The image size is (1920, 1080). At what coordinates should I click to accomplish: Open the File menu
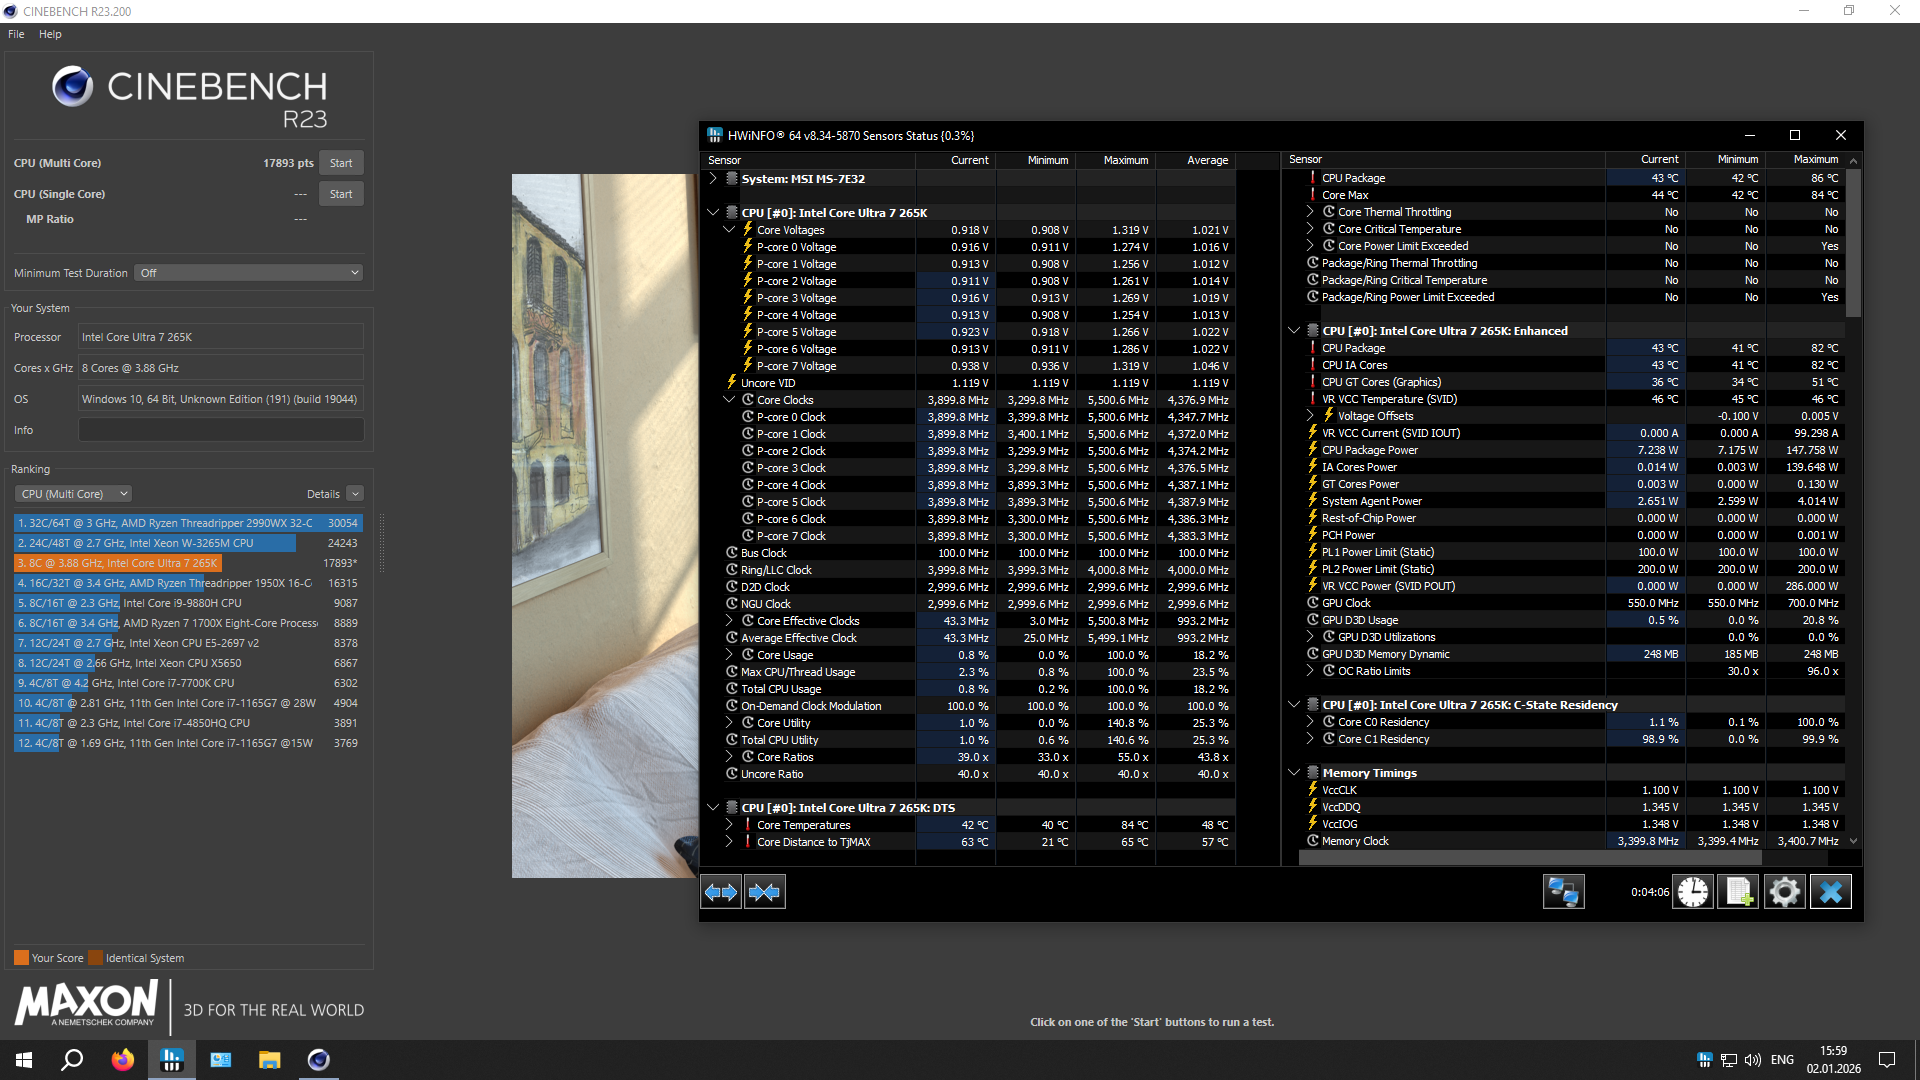click(16, 34)
